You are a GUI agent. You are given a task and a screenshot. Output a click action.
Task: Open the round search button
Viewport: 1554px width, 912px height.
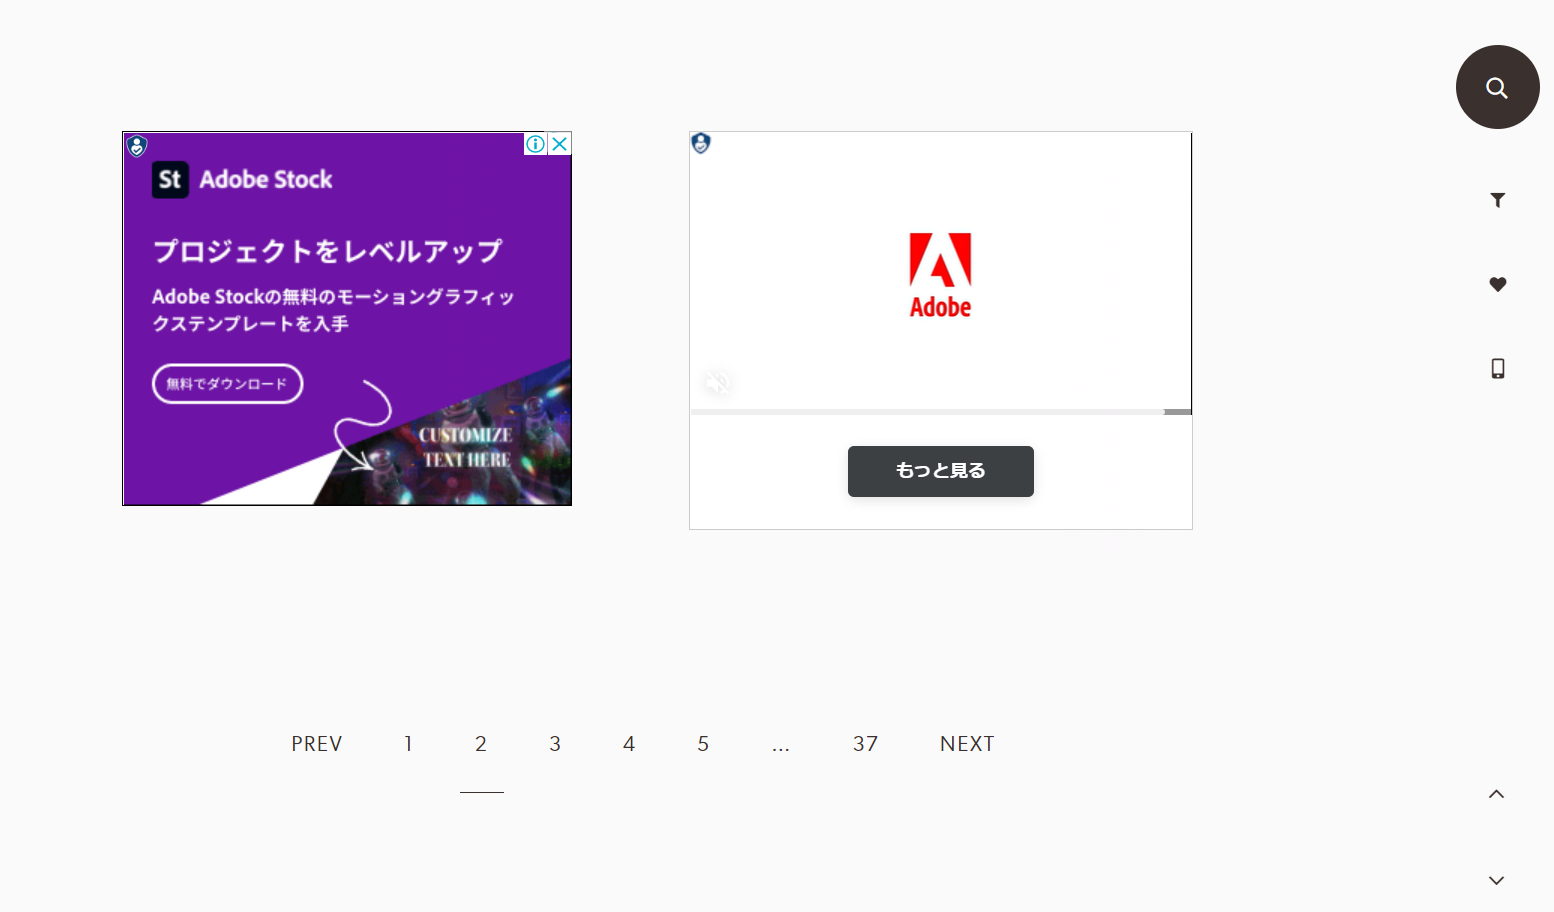1497,87
